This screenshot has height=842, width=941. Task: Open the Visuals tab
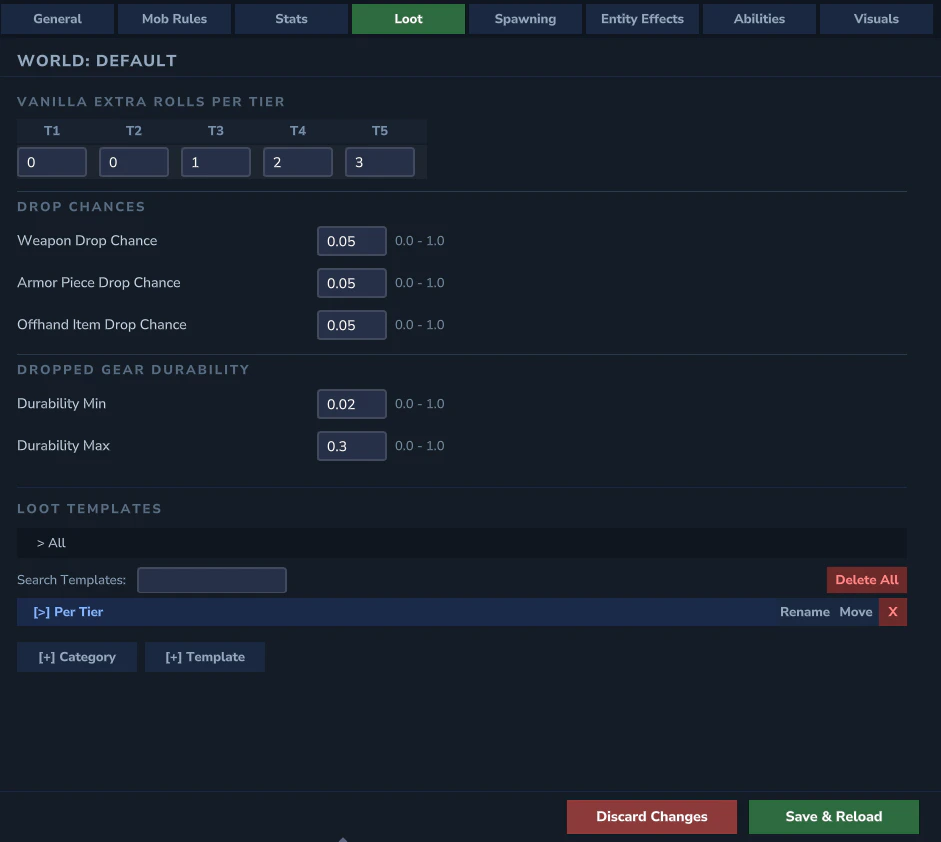876,19
